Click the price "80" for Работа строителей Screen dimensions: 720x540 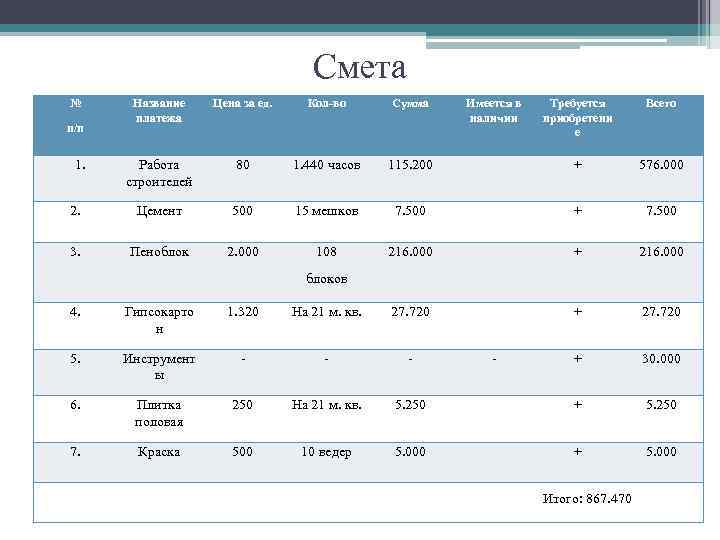[242, 165]
